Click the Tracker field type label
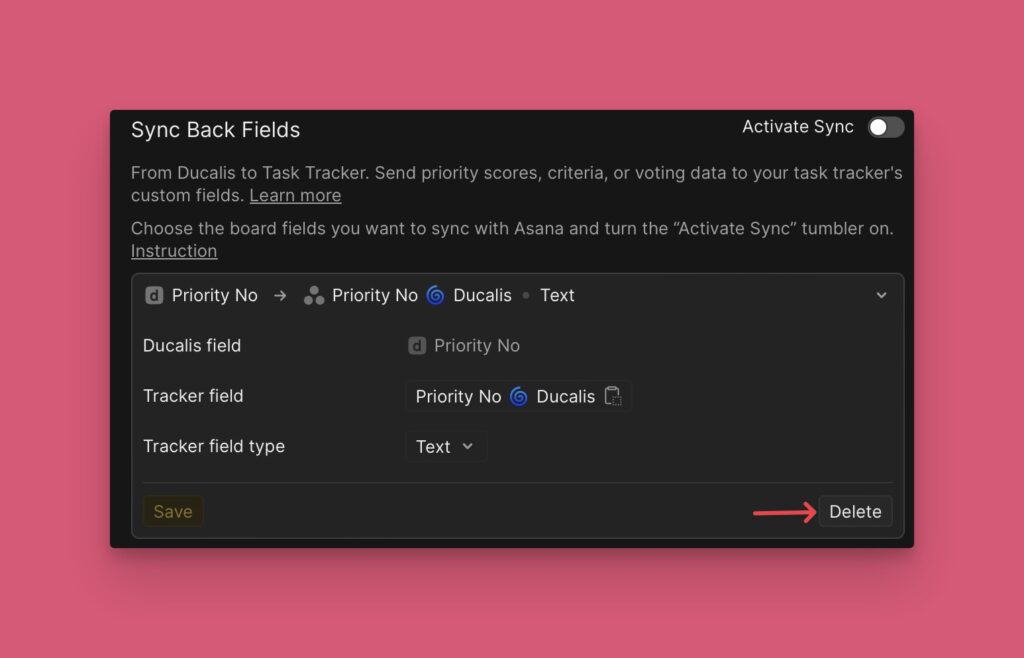 point(214,446)
